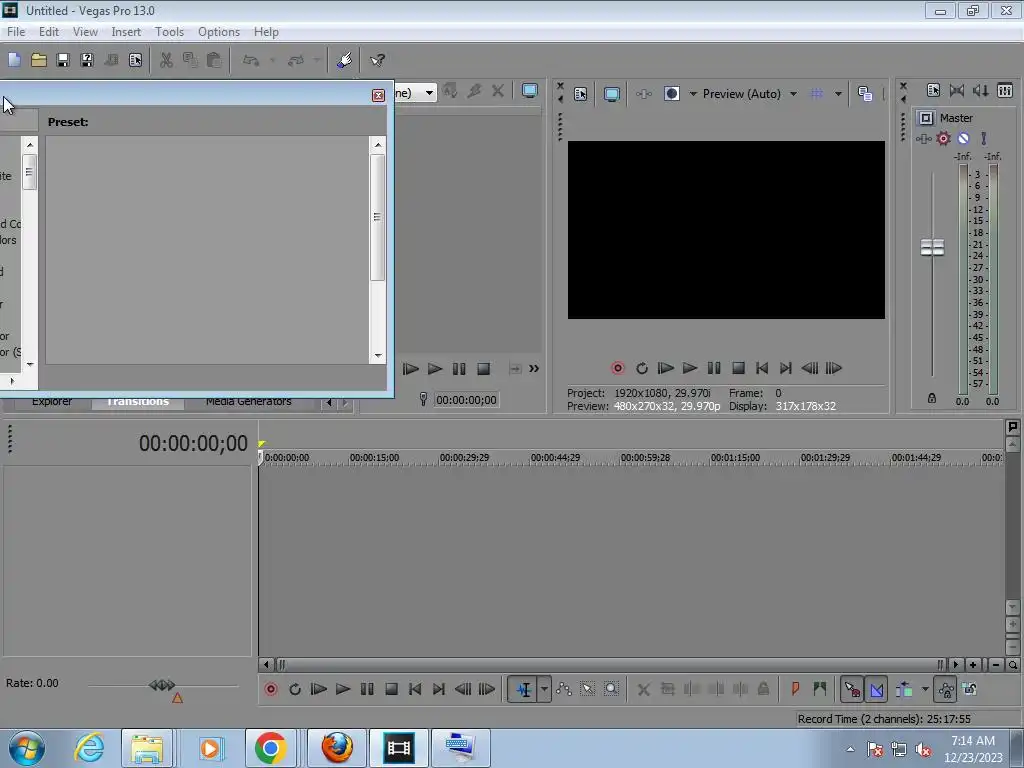Screen dimensions: 1024x768
Task: Open the Edit menu
Action: click(x=49, y=32)
